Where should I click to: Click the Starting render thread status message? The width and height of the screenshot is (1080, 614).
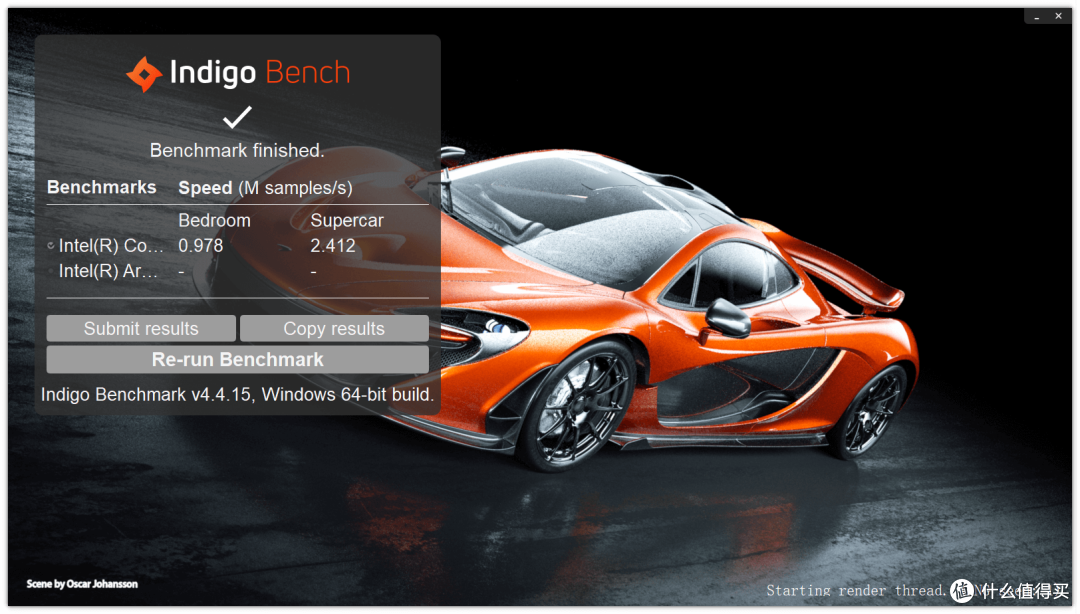[x=856, y=591]
